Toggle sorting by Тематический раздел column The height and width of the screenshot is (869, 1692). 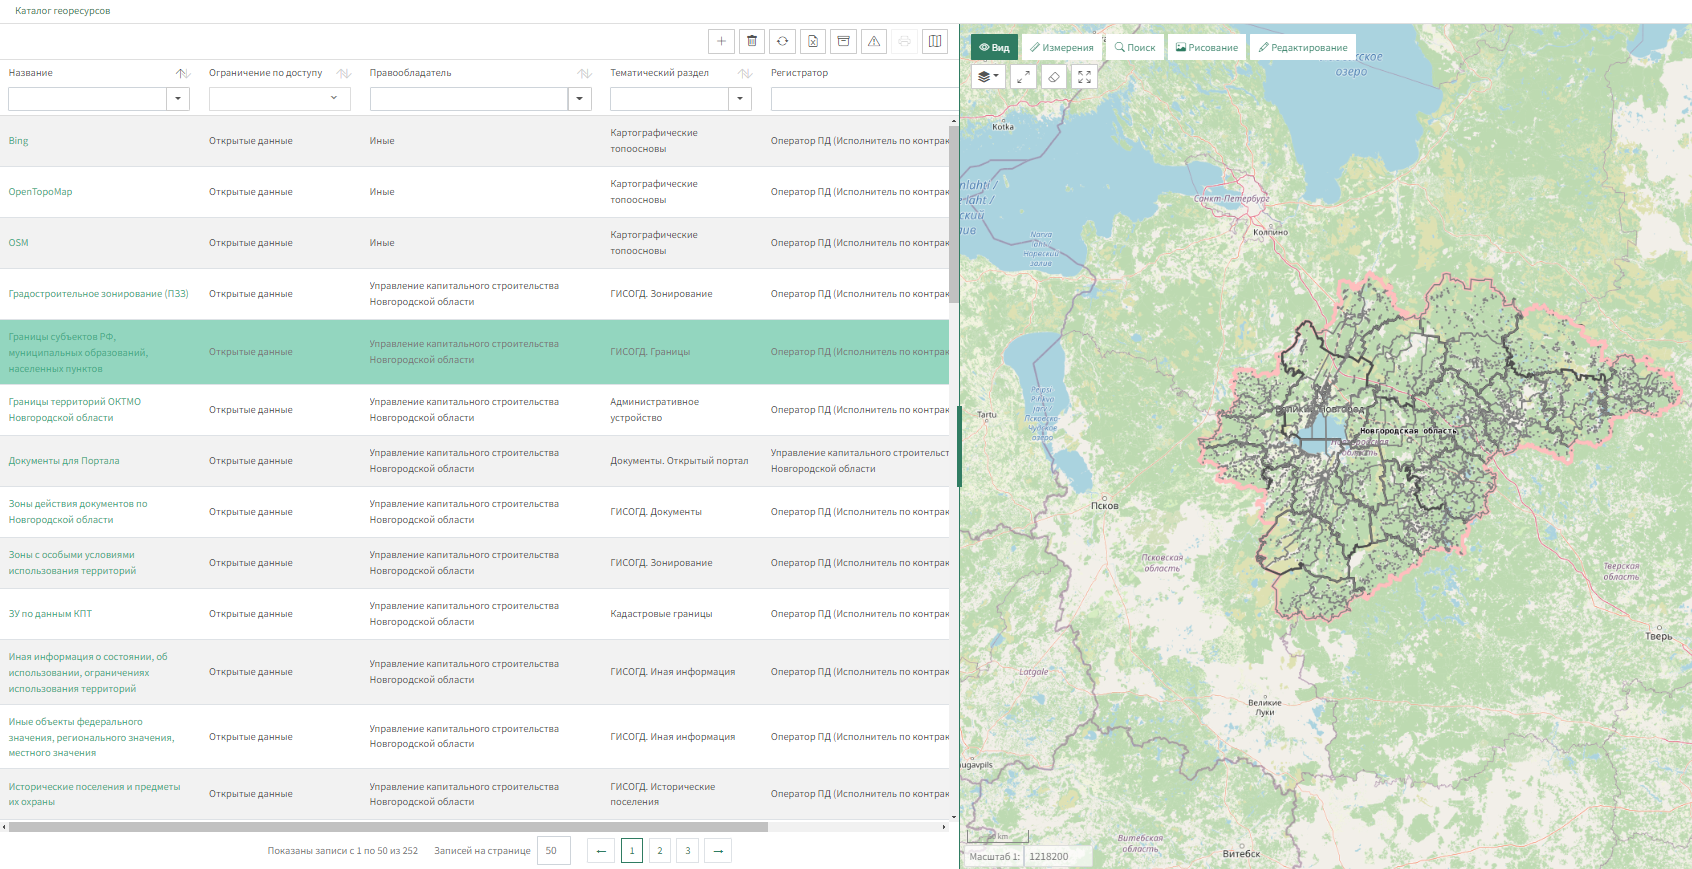tap(745, 73)
